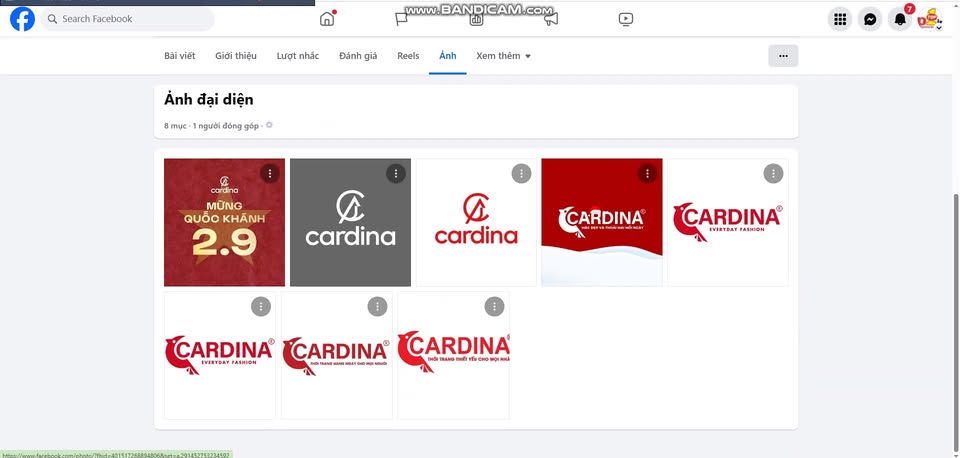Open the page's three-dot more menu
This screenshot has width=960, height=458.
783,56
